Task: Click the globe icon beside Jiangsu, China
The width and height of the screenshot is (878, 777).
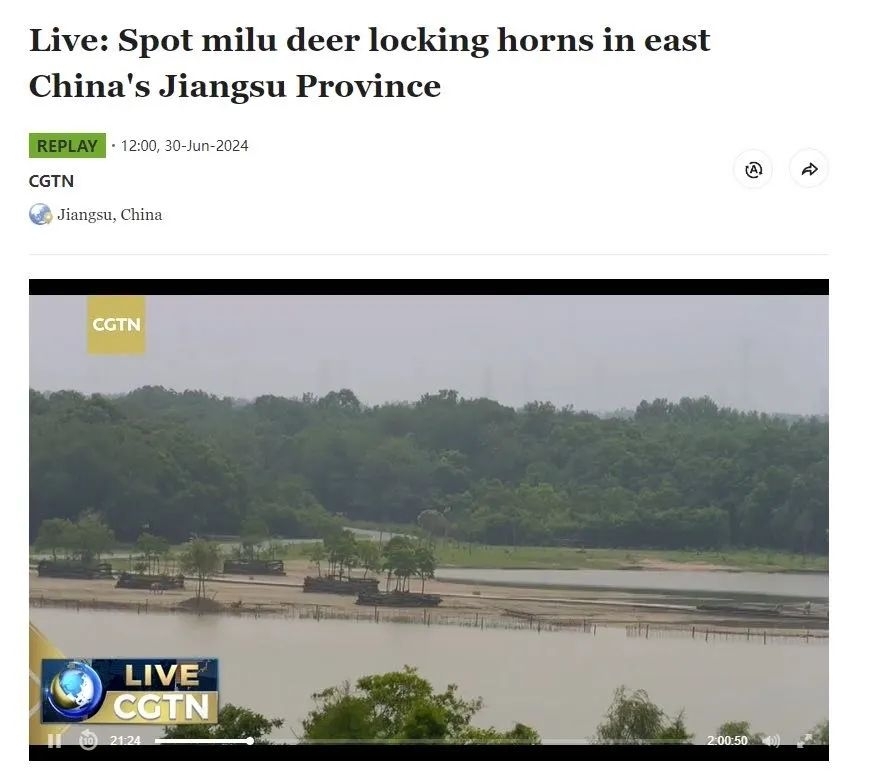Action: click(x=40, y=214)
